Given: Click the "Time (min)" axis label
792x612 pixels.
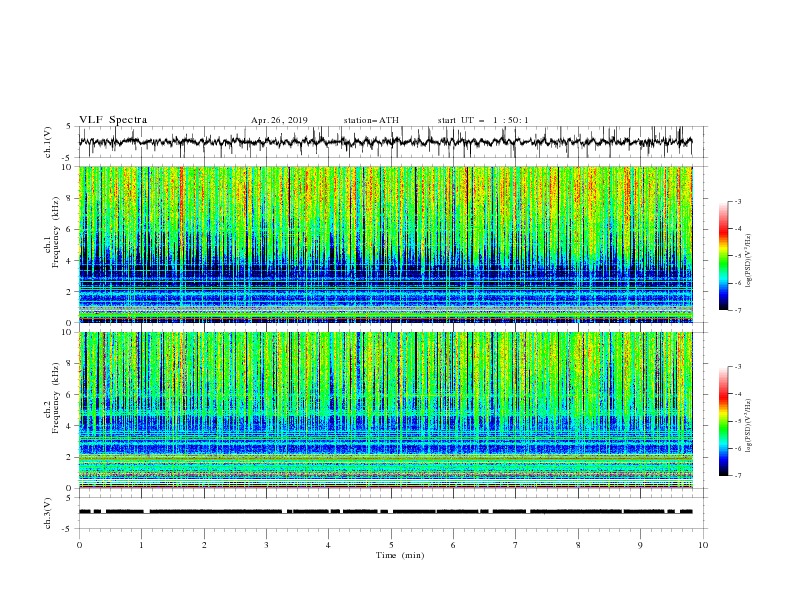Looking at the screenshot, I should click(x=400, y=555).
